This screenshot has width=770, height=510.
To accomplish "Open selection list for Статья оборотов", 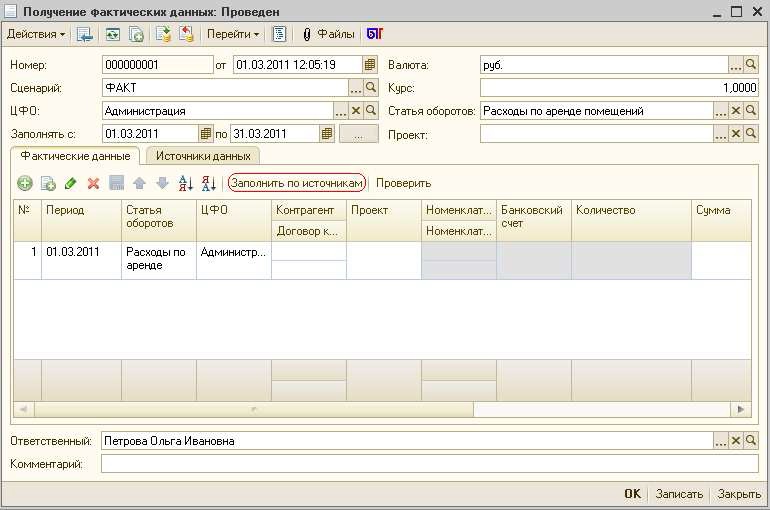I will coord(720,111).
